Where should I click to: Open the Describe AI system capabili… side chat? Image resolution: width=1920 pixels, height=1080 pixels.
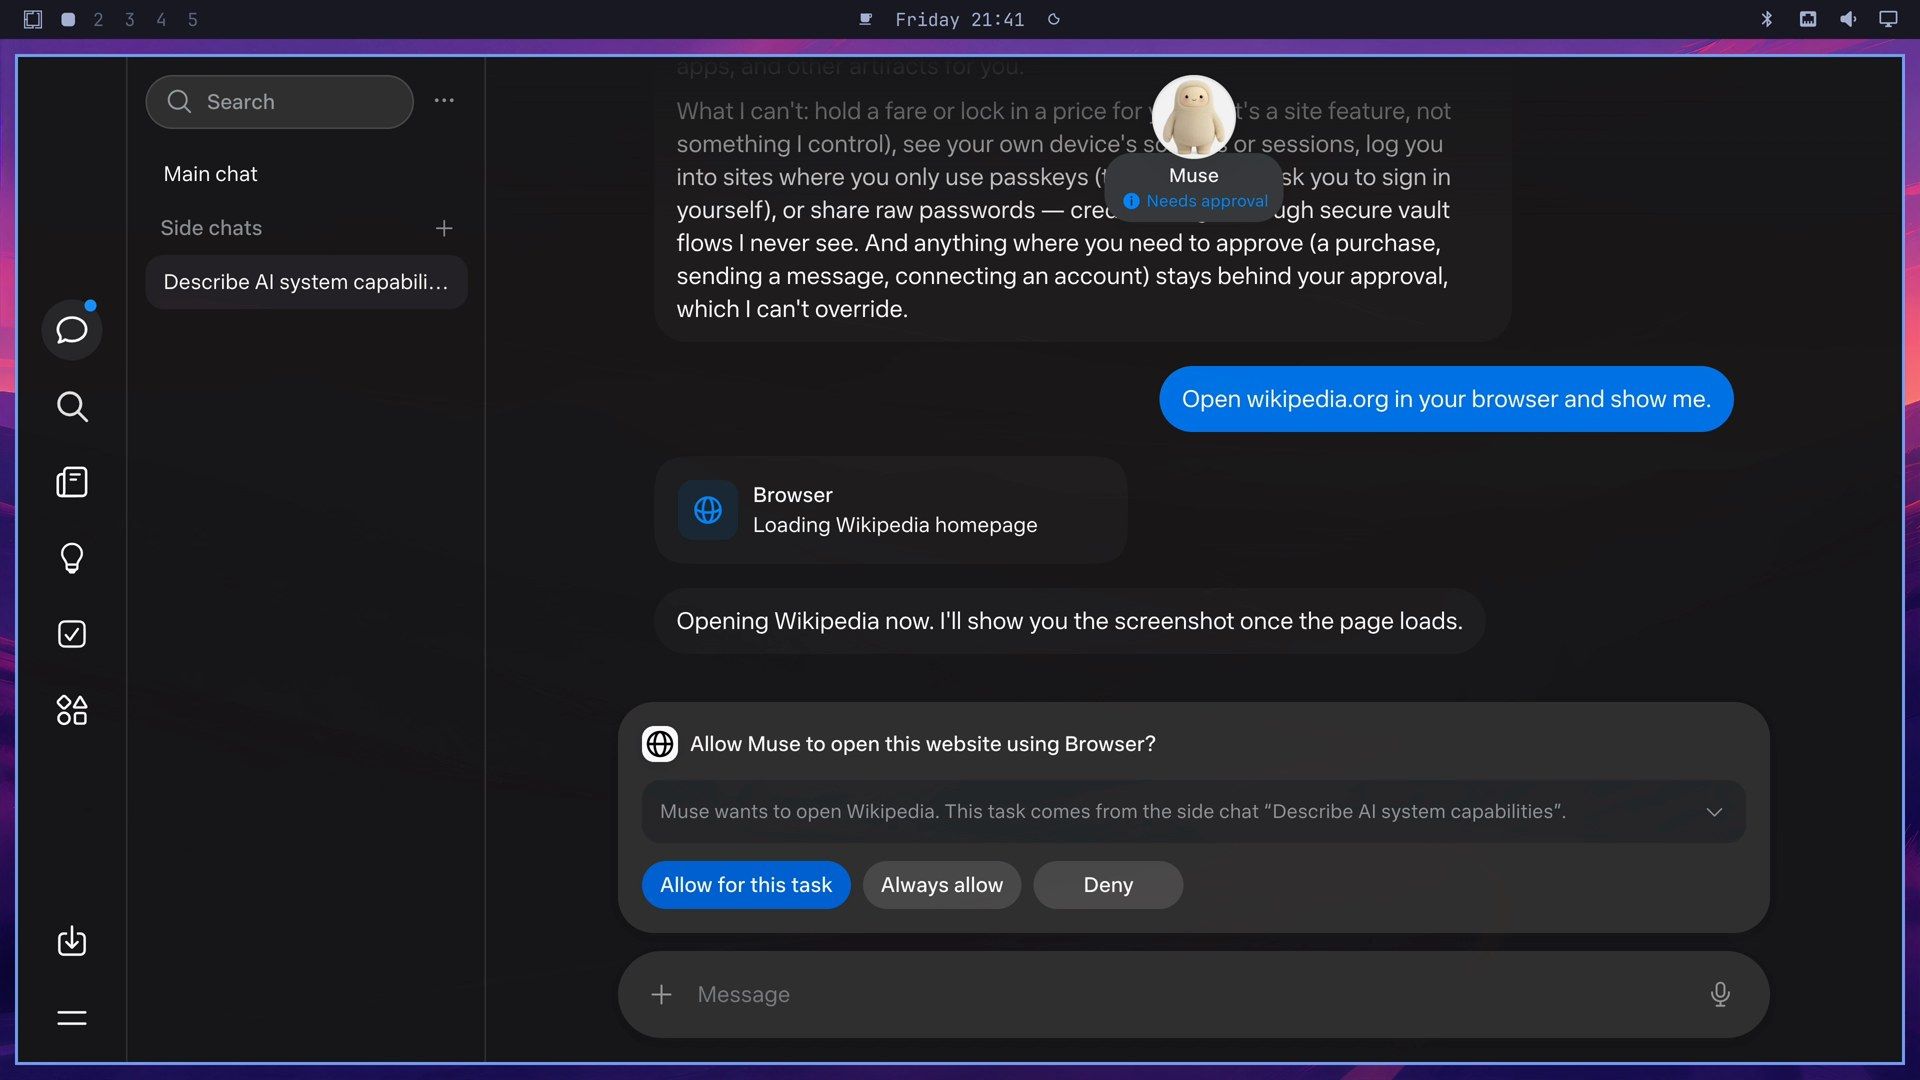coord(306,282)
